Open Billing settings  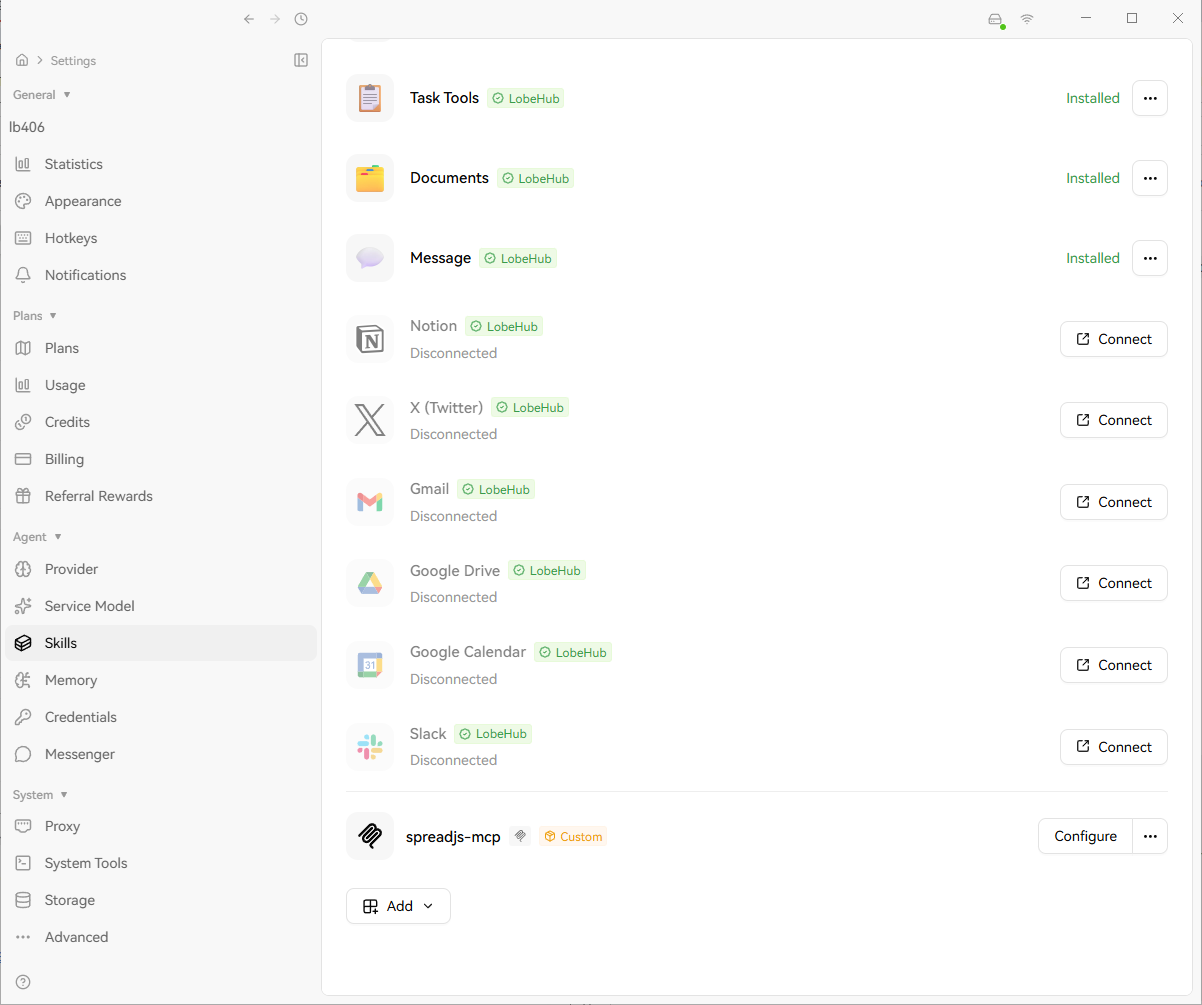pos(160,459)
